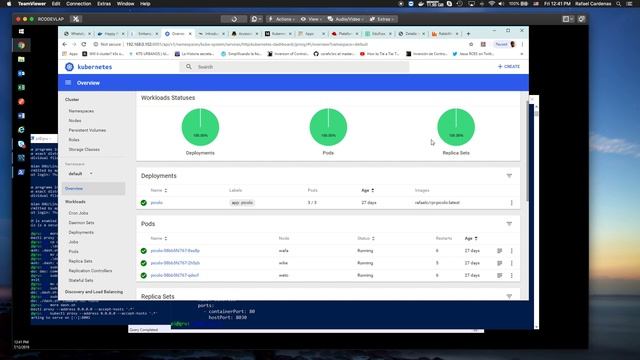Go back in Chrome
This screenshot has height=360, width=640.
pyautogui.click(x=65, y=44)
